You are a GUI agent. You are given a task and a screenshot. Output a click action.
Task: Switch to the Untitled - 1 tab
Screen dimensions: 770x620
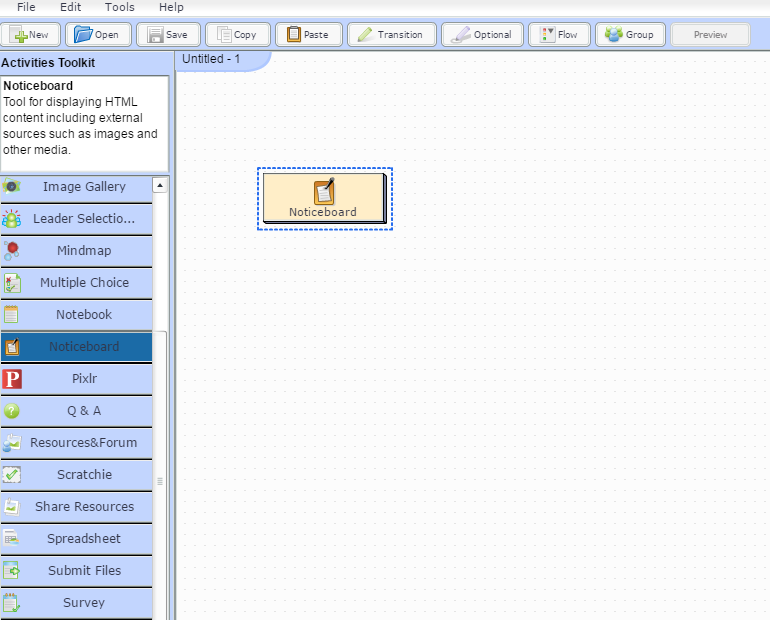(x=211, y=59)
